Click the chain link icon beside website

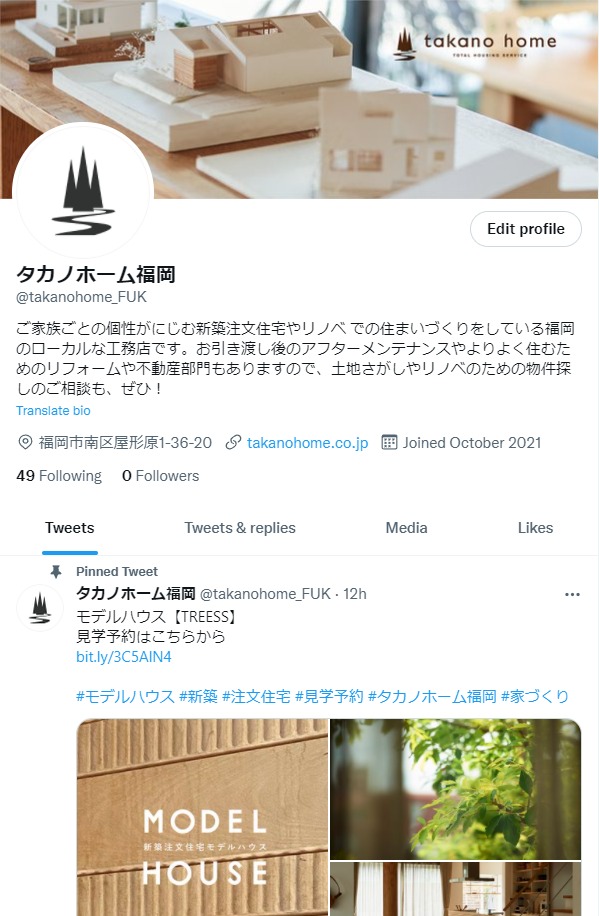[x=233, y=442]
